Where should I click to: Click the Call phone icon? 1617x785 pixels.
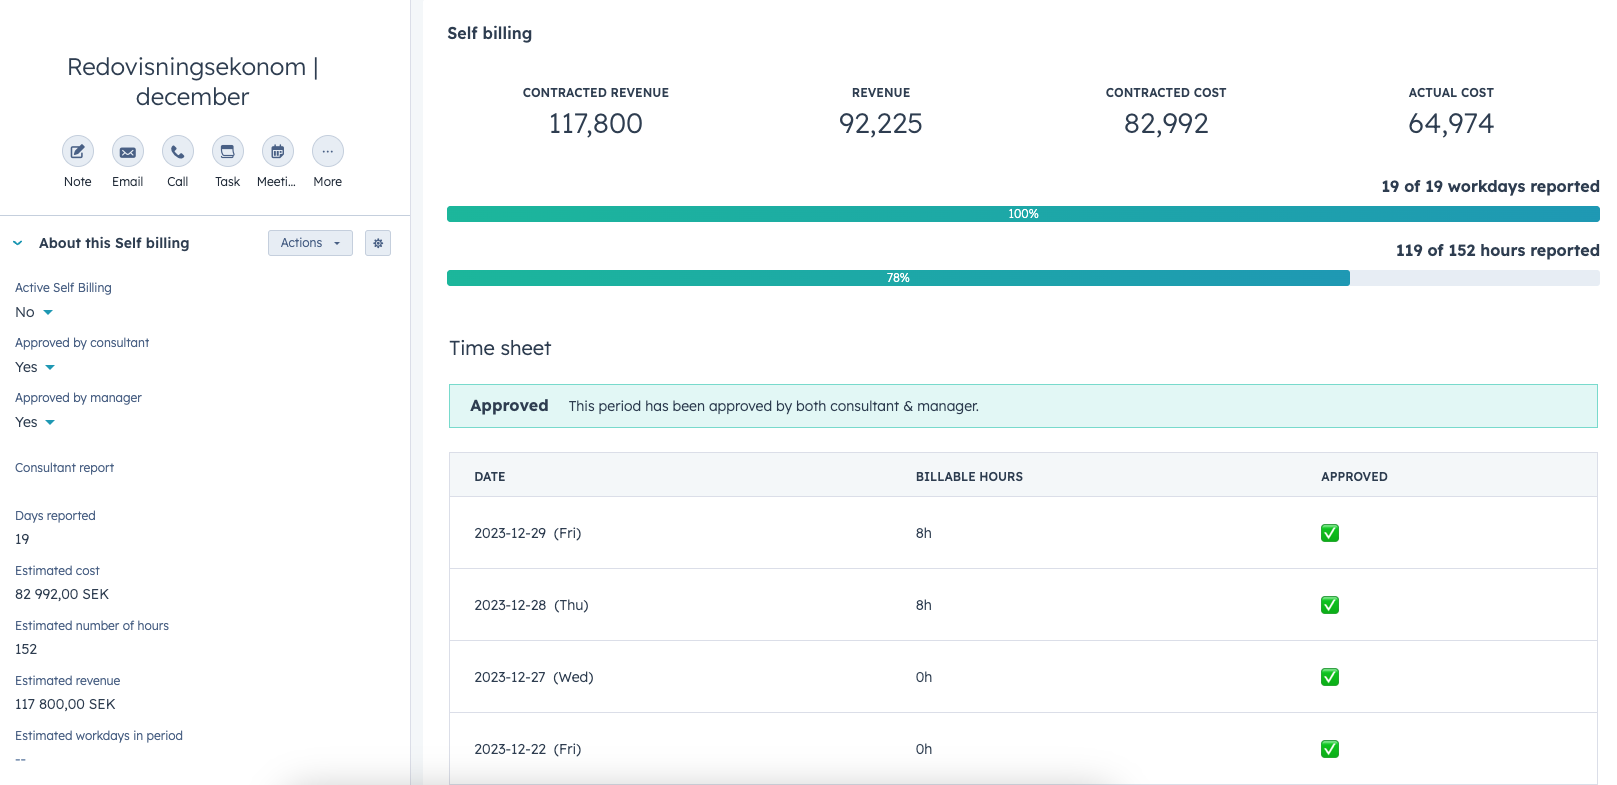point(178,152)
